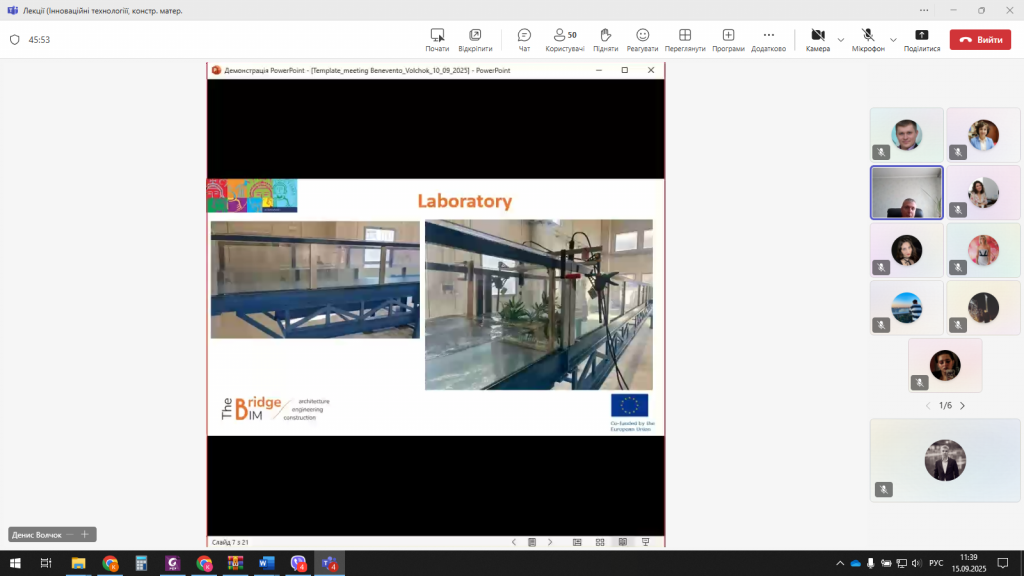Select the highlighted speaker video tile

point(906,192)
